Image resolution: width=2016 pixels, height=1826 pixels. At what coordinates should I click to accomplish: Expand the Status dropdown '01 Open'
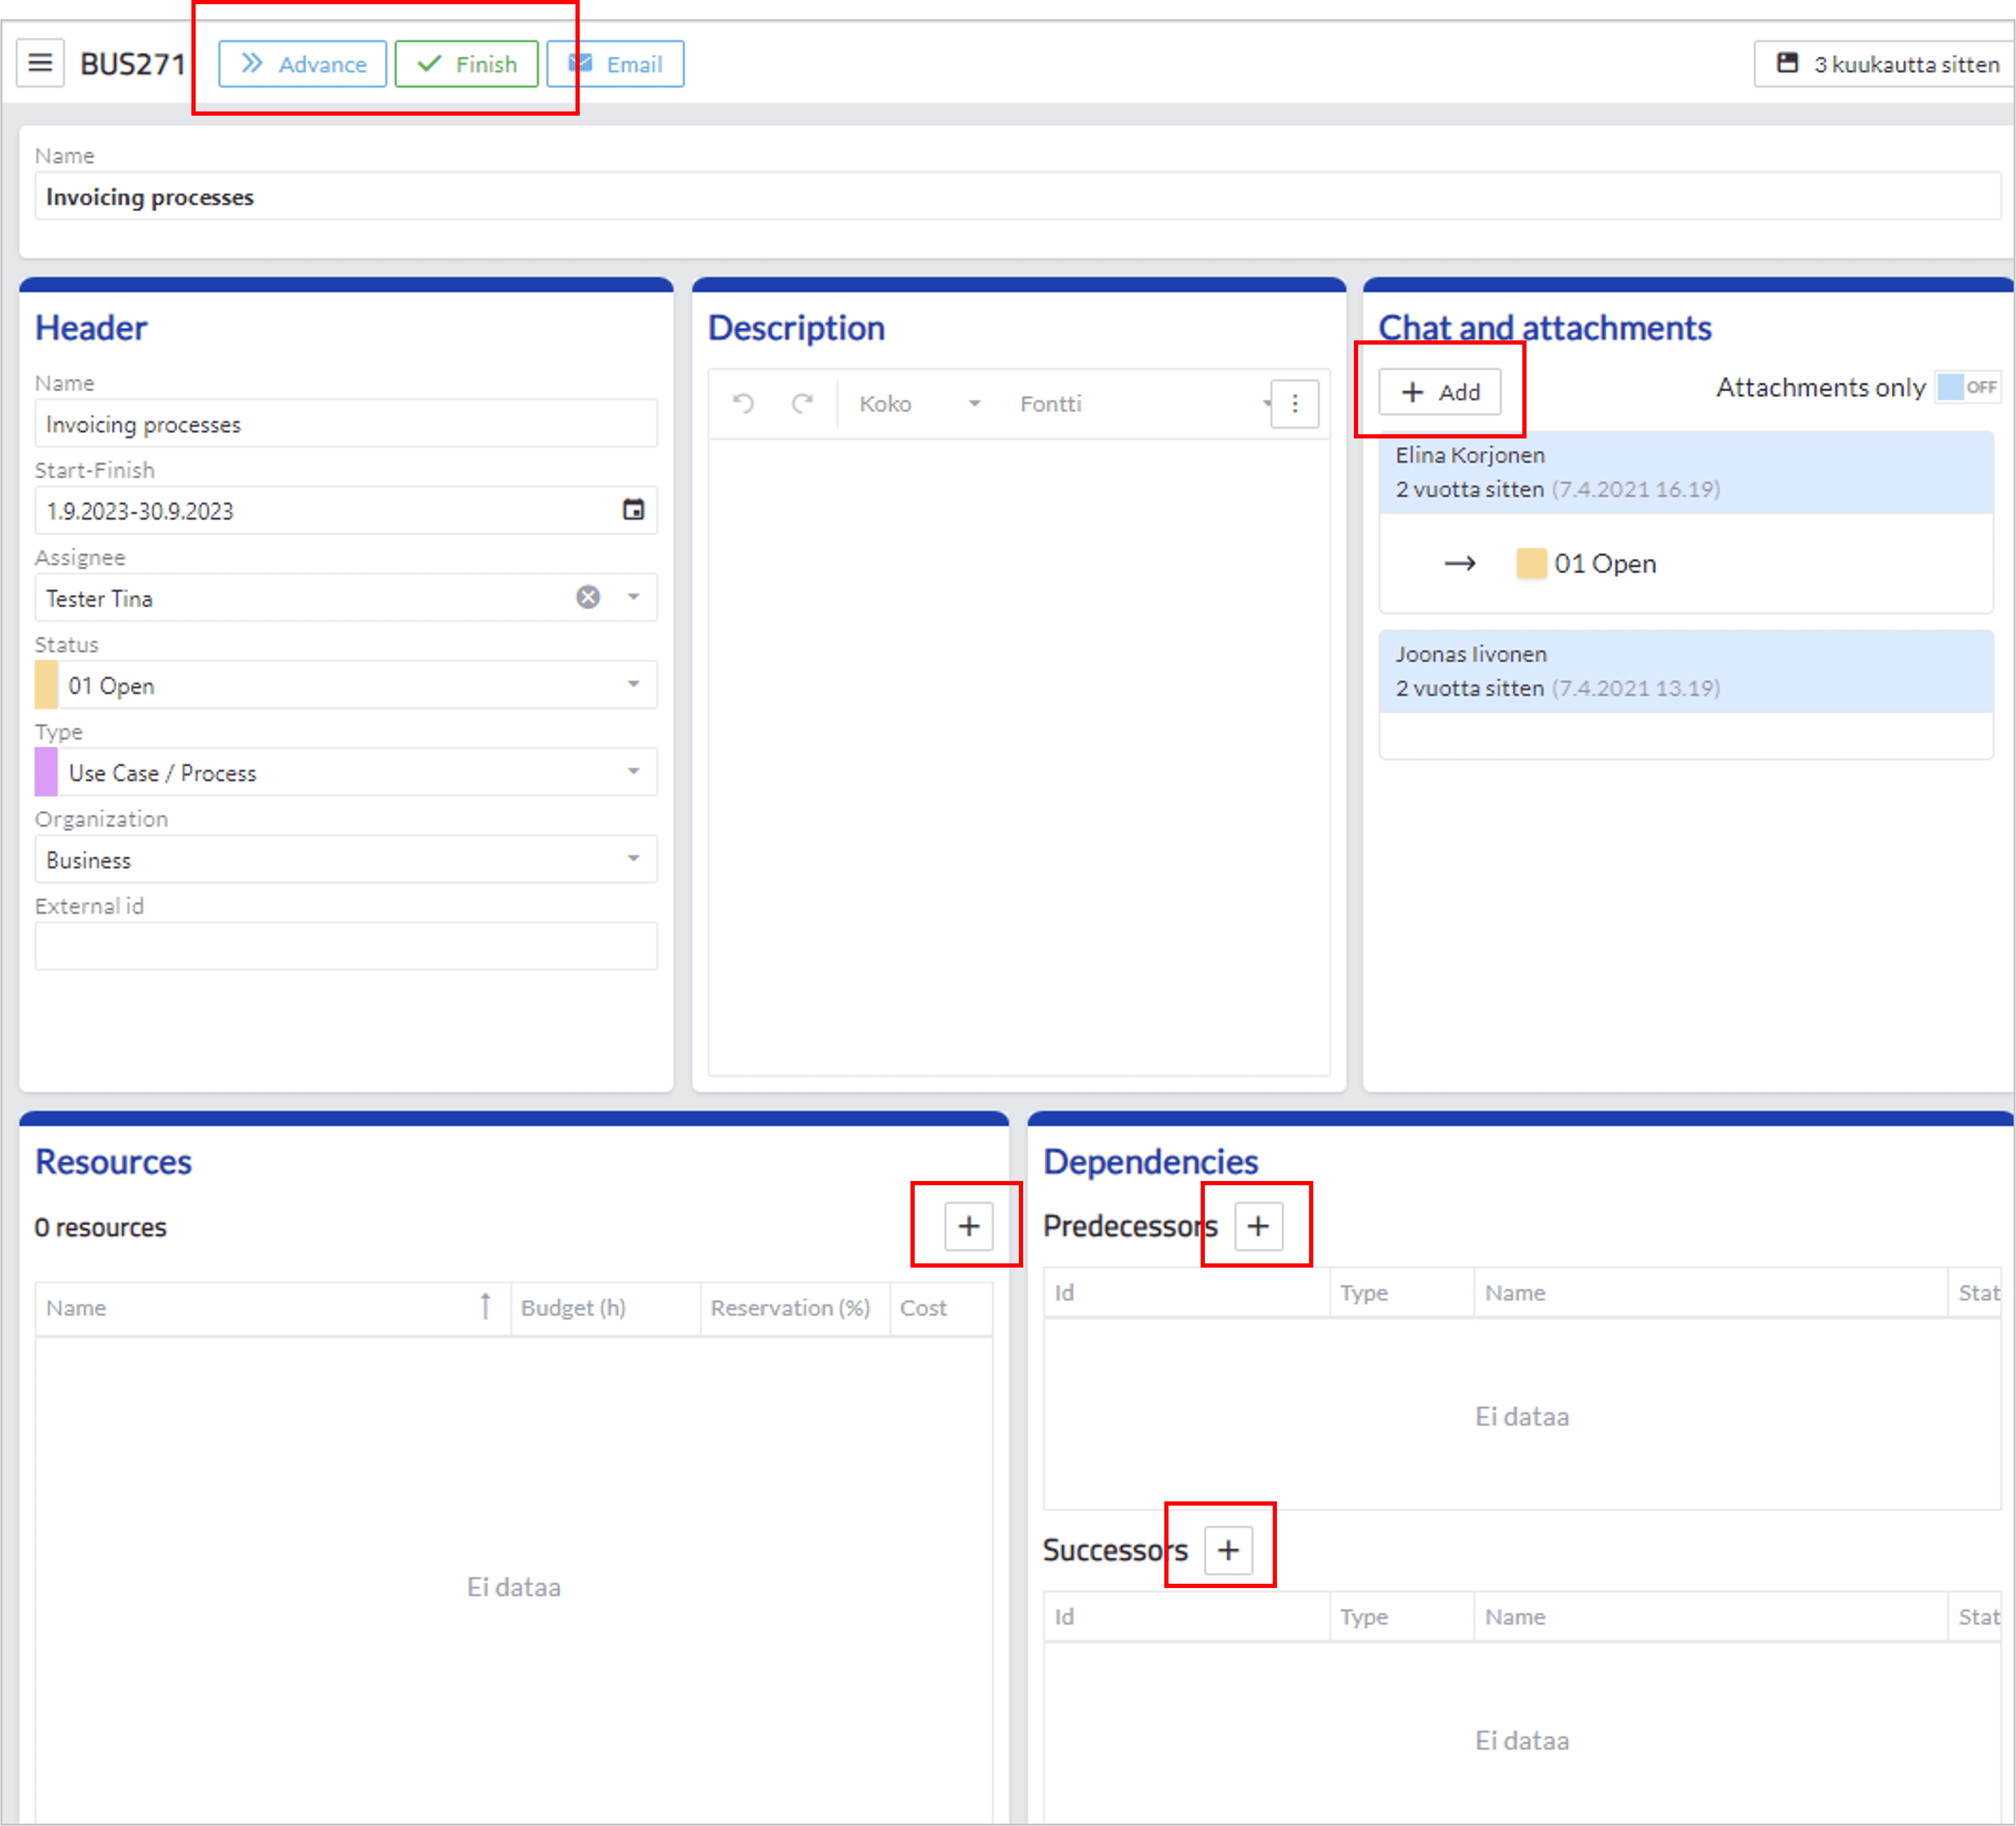633,684
